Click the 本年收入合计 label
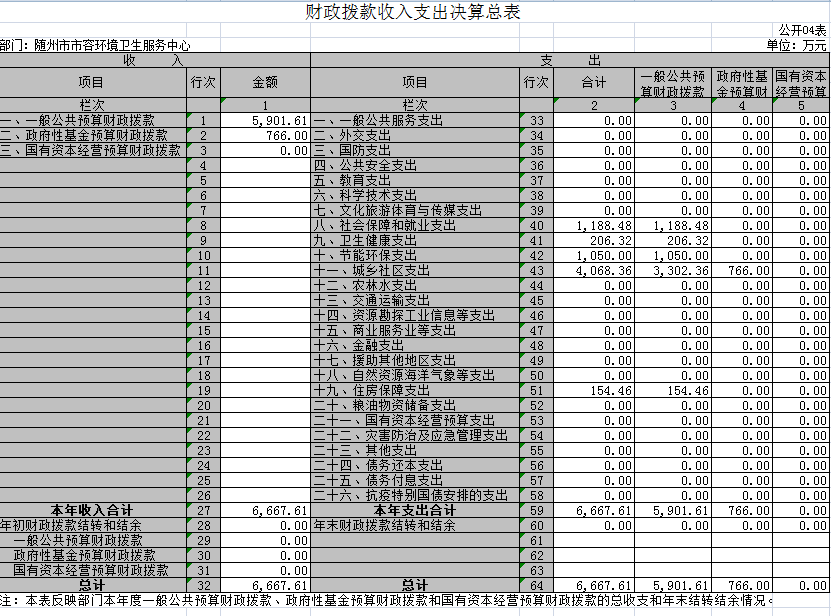Screen dimensions: 831x616 (x=93, y=511)
